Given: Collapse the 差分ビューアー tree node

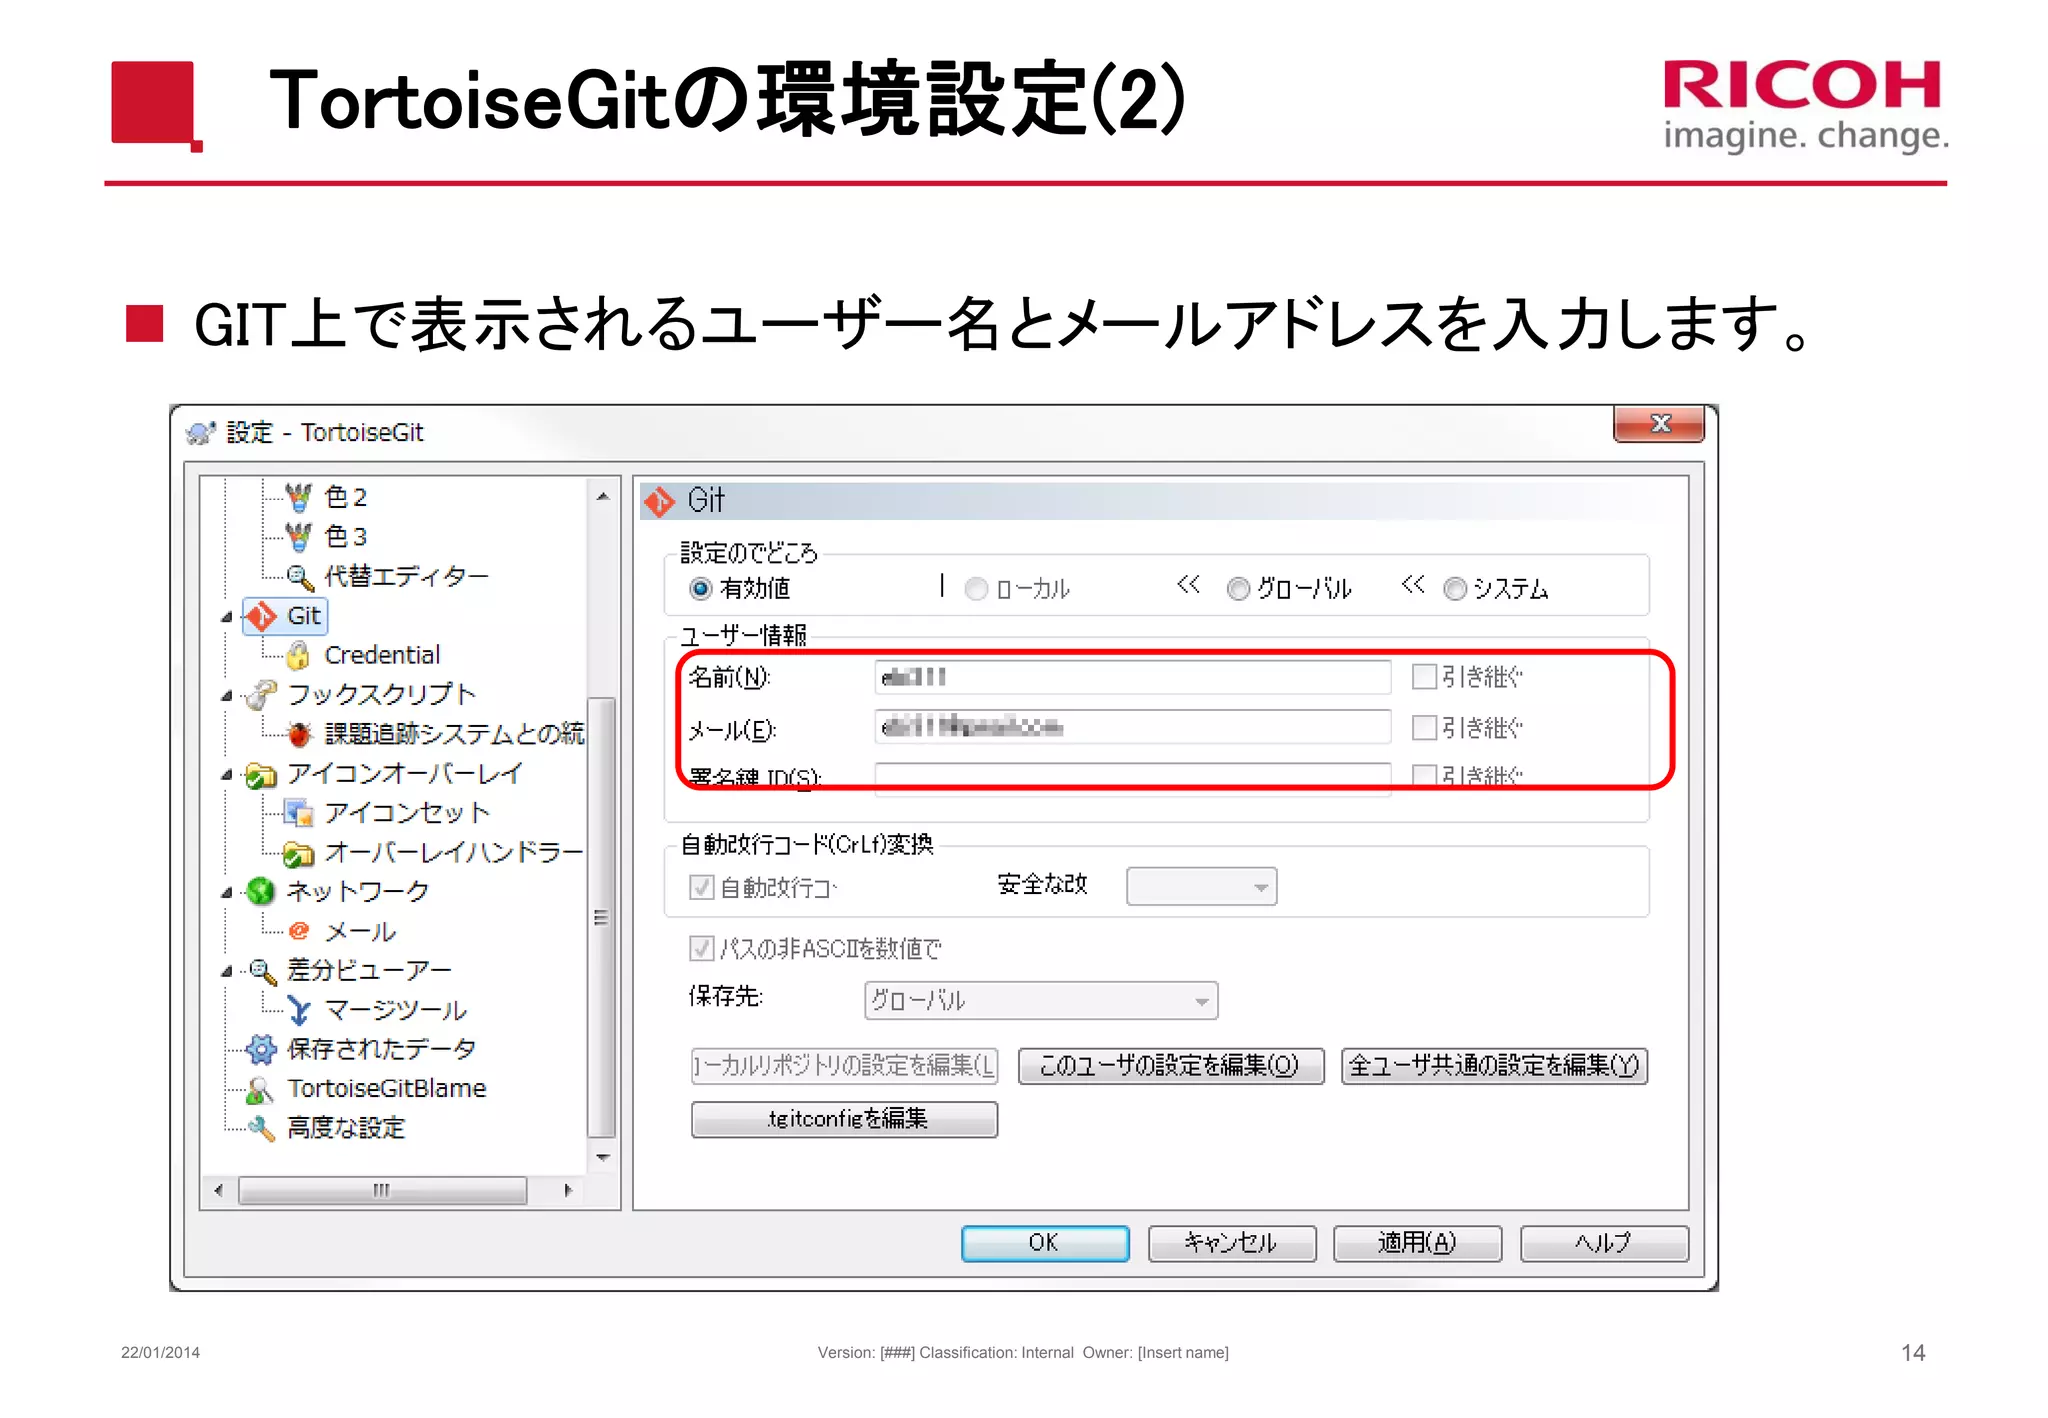Looking at the screenshot, I should (227, 971).
